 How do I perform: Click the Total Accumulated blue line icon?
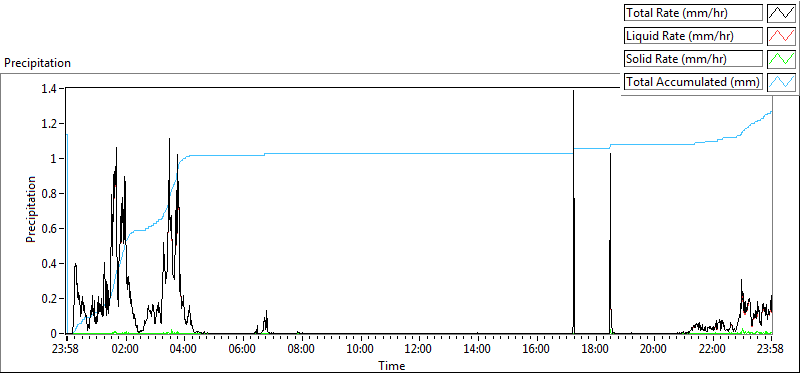point(782,82)
